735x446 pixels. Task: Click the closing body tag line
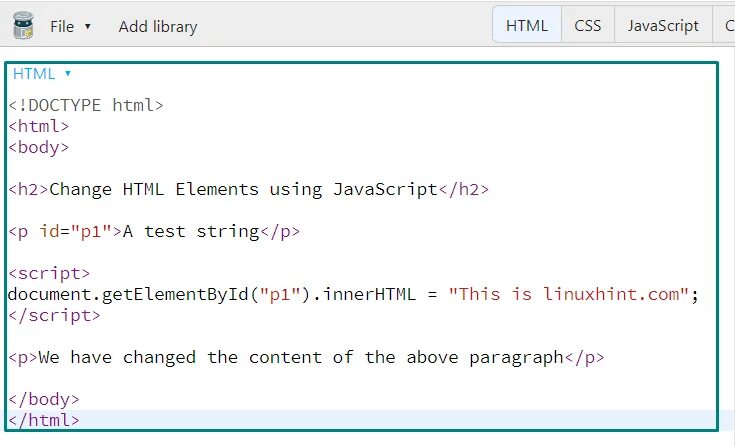[x=44, y=400]
